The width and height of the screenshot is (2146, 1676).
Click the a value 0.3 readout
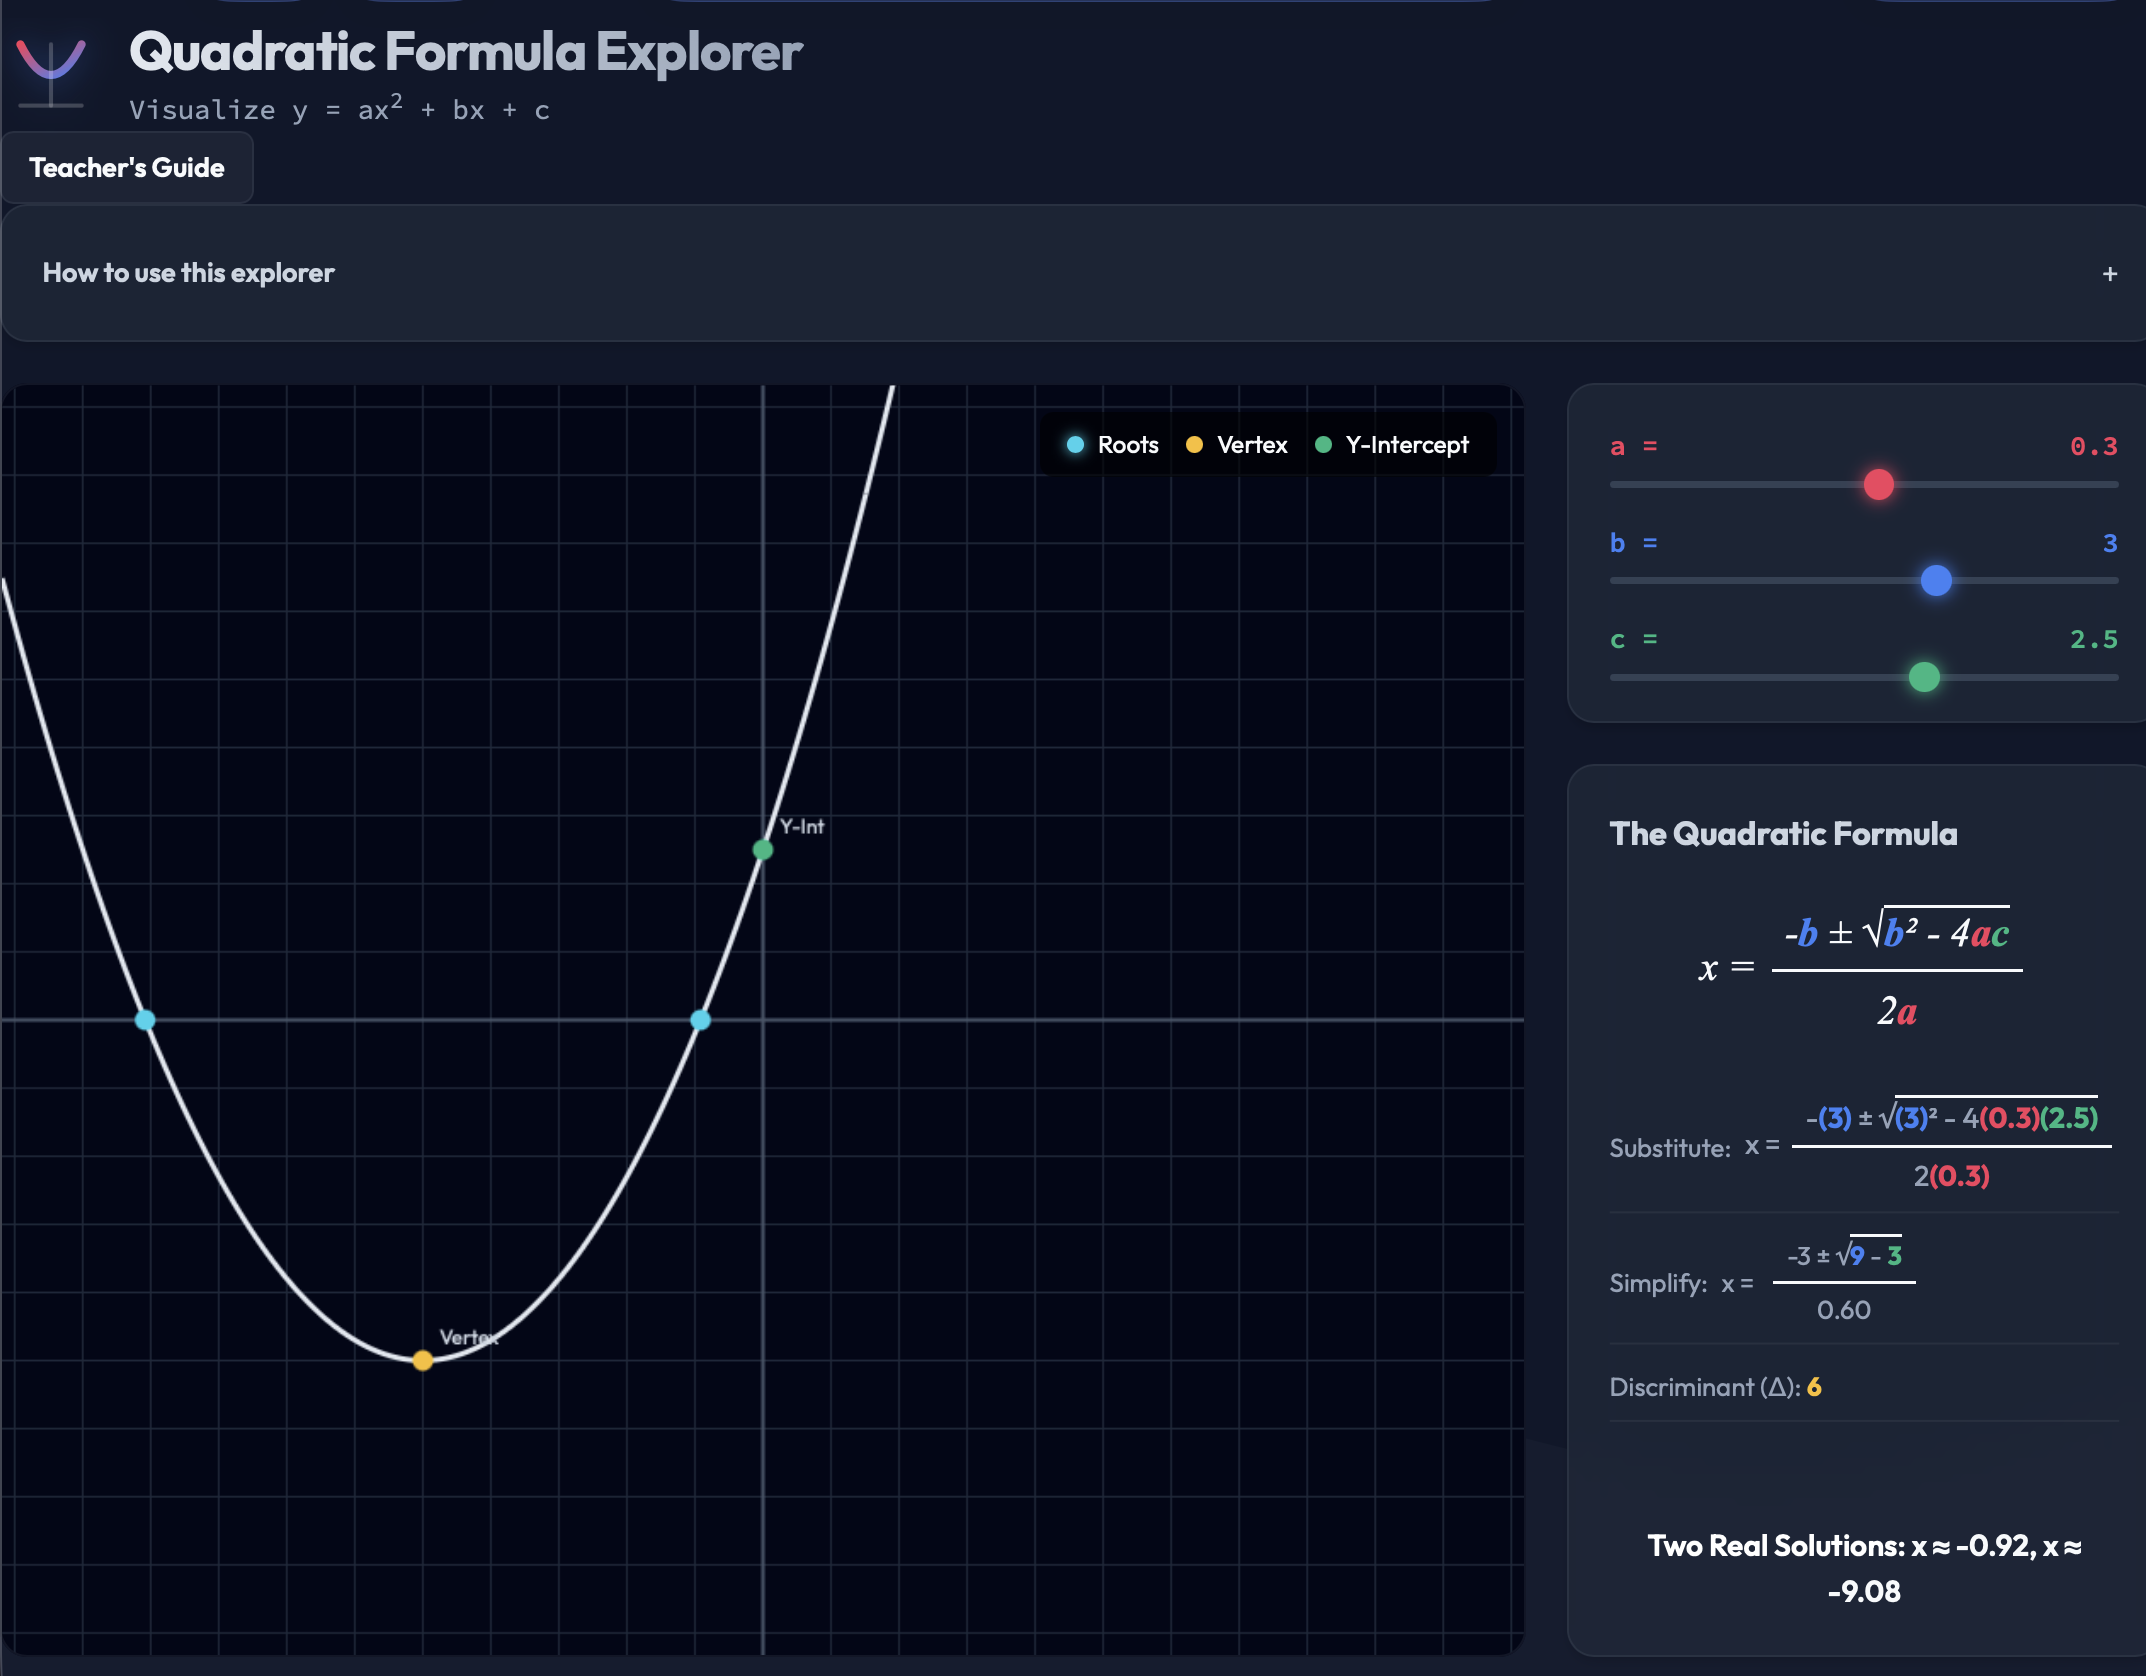(x=2093, y=447)
